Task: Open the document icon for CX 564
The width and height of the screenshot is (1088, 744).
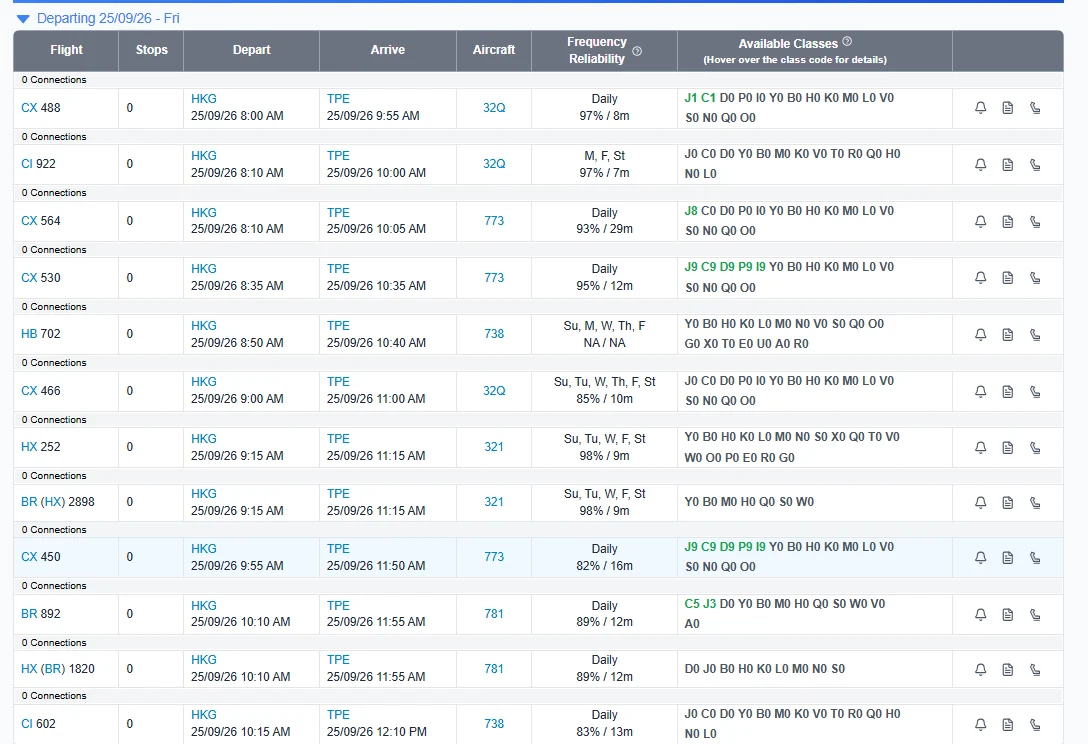Action: click(x=1008, y=221)
